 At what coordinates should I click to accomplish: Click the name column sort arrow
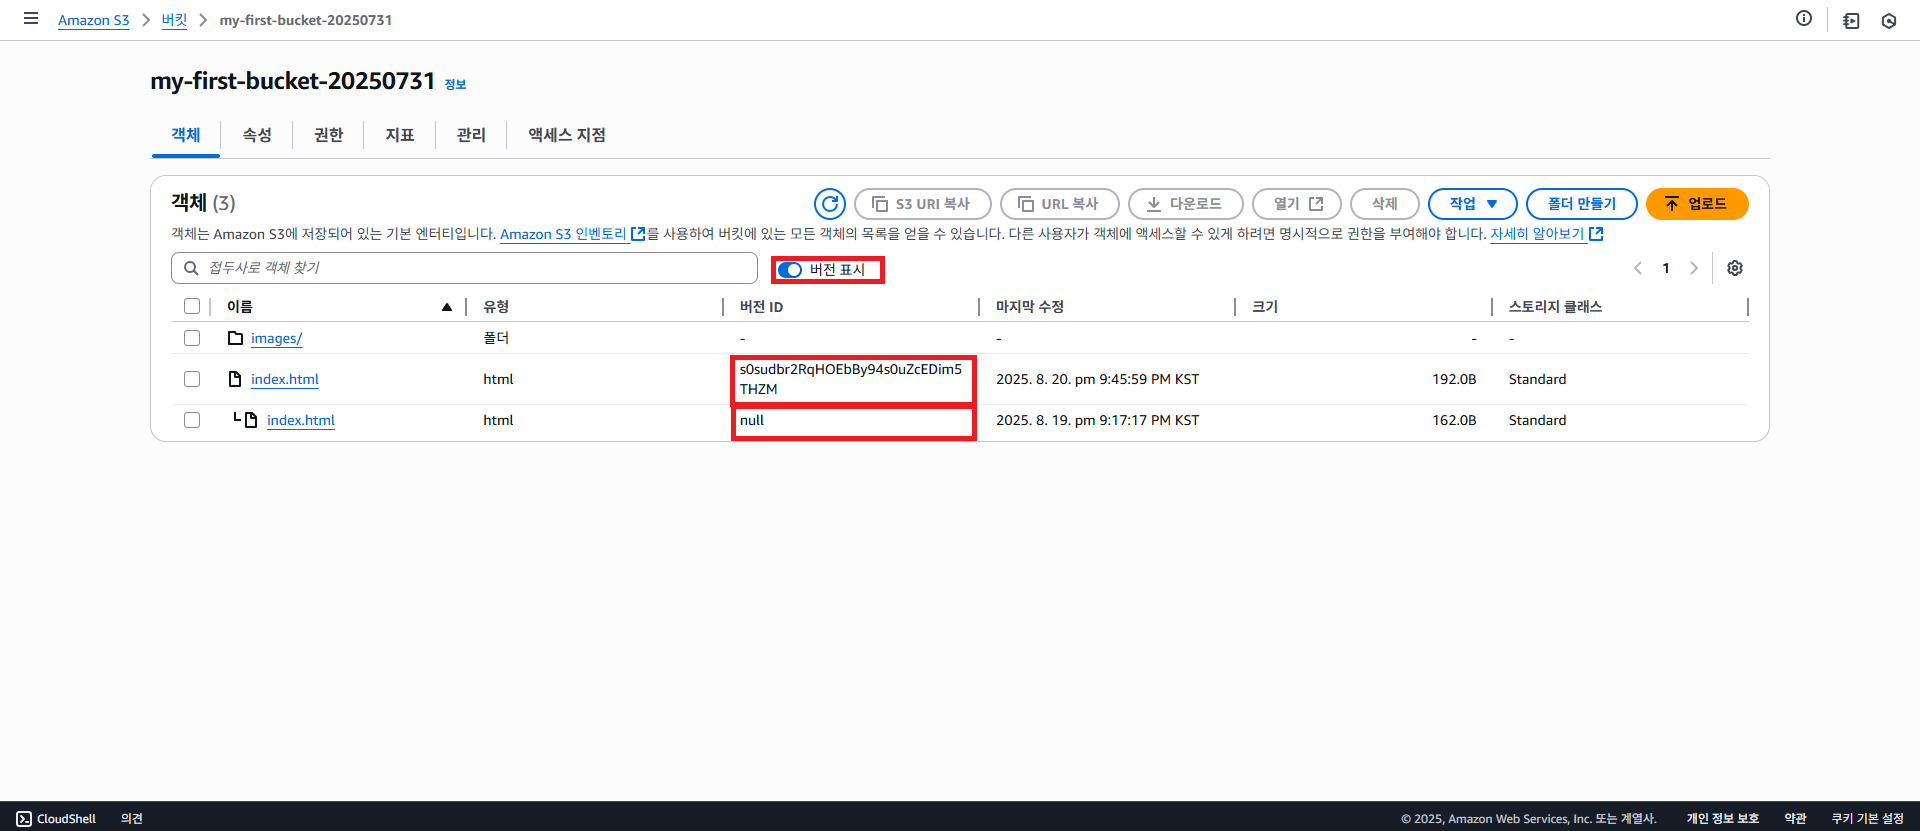tap(447, 307)
